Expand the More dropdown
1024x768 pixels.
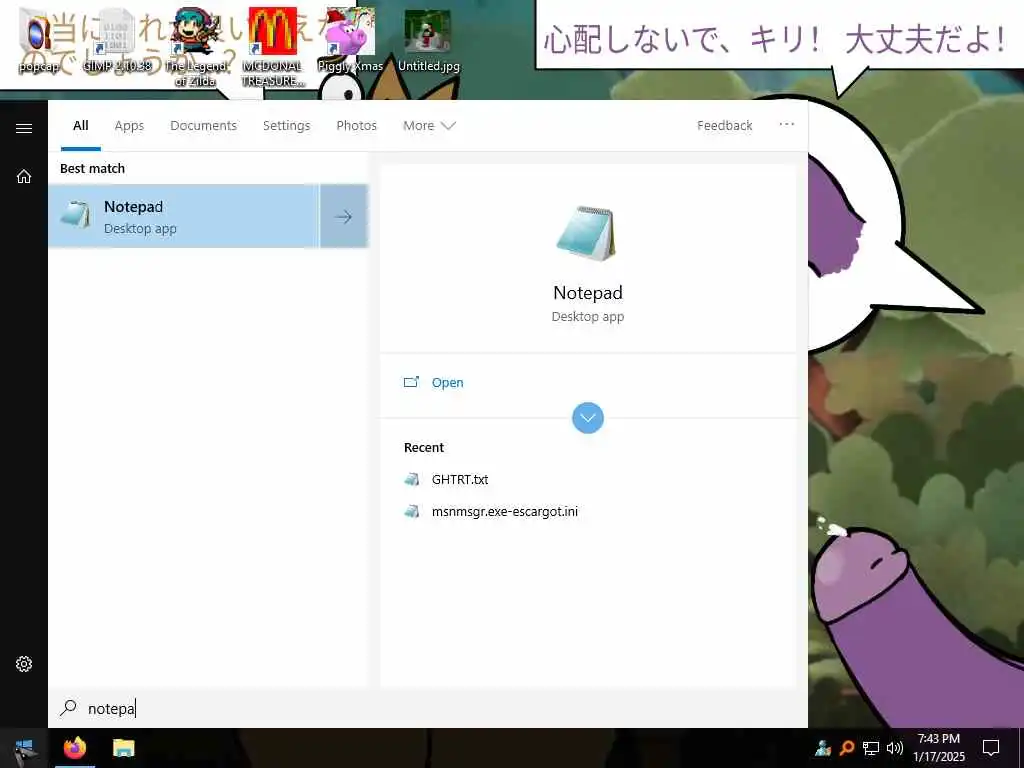pos(428,125)
